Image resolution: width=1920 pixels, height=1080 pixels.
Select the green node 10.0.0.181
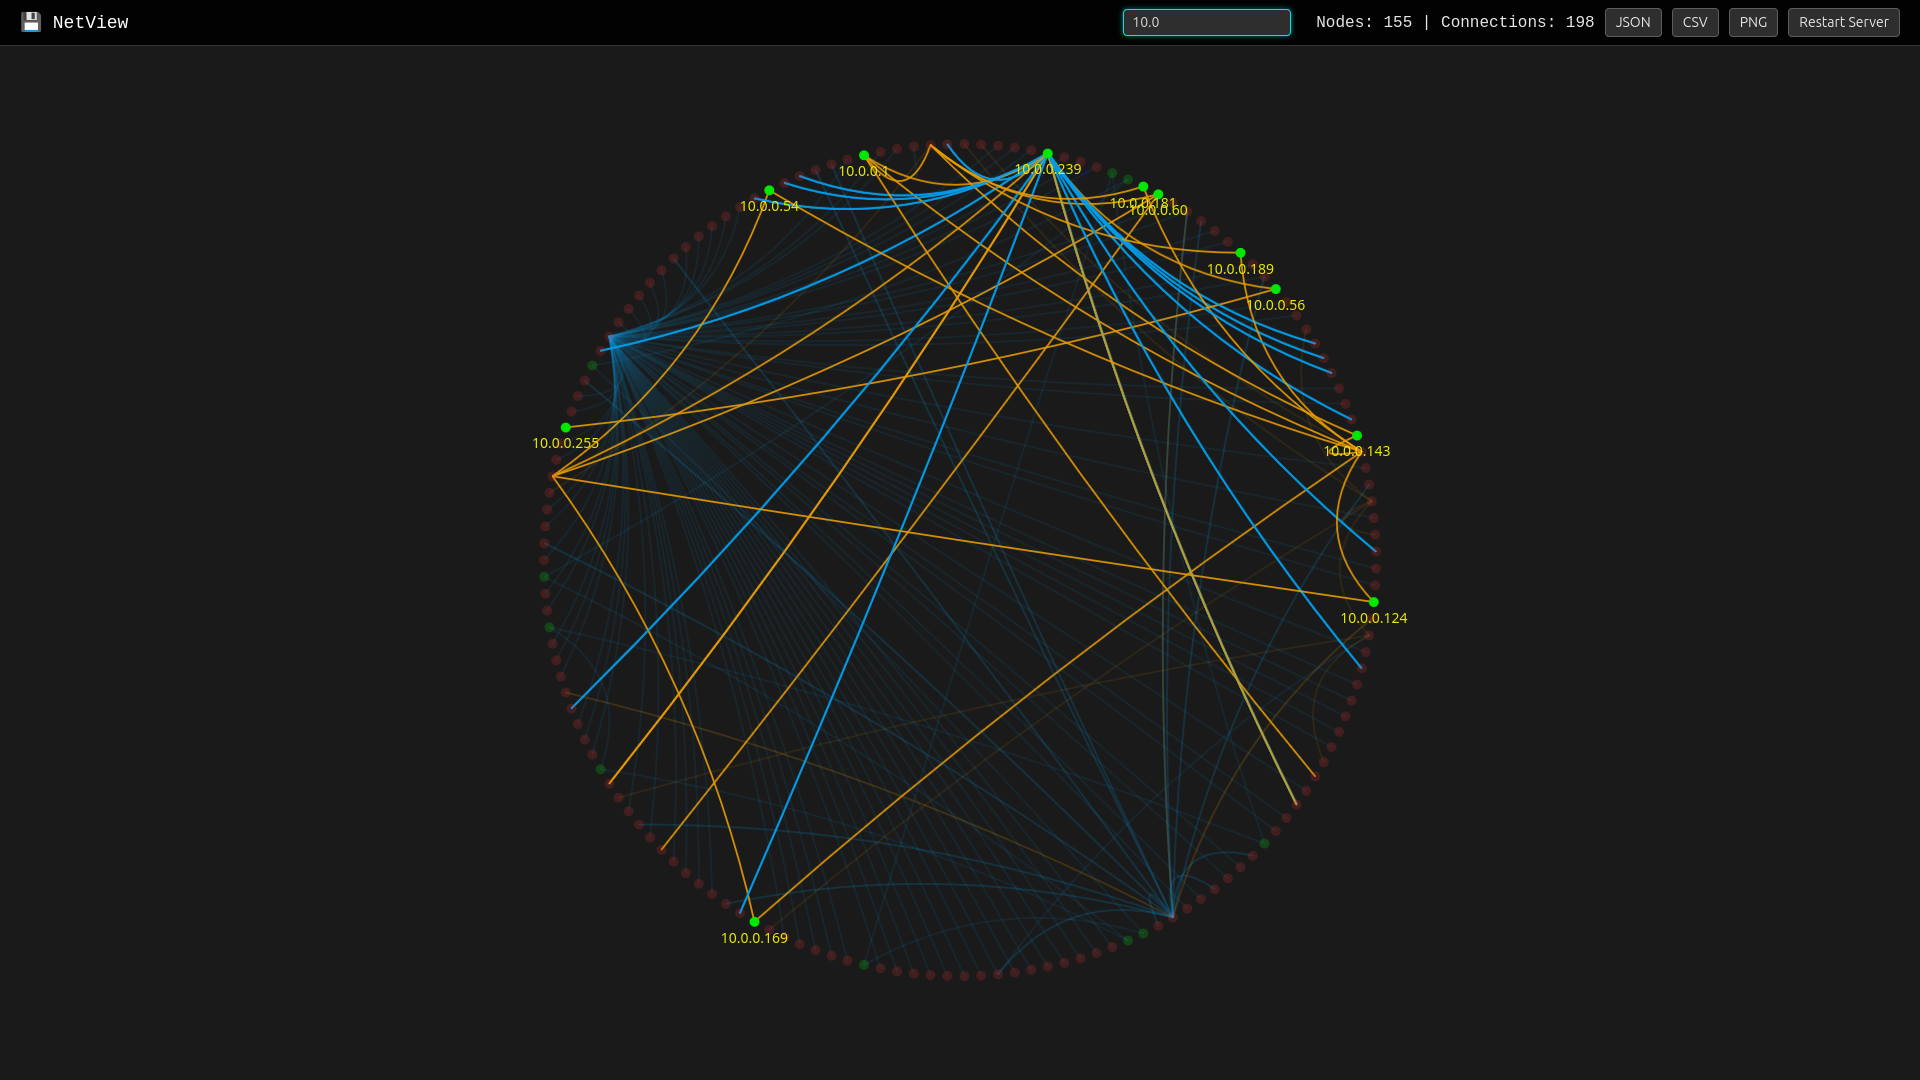click(1143, 185)
